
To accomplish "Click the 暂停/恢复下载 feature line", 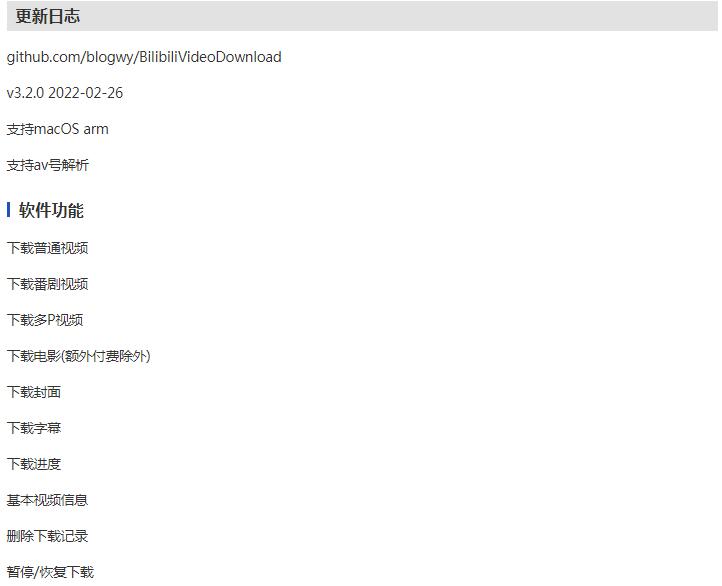I will pos(50,572).
